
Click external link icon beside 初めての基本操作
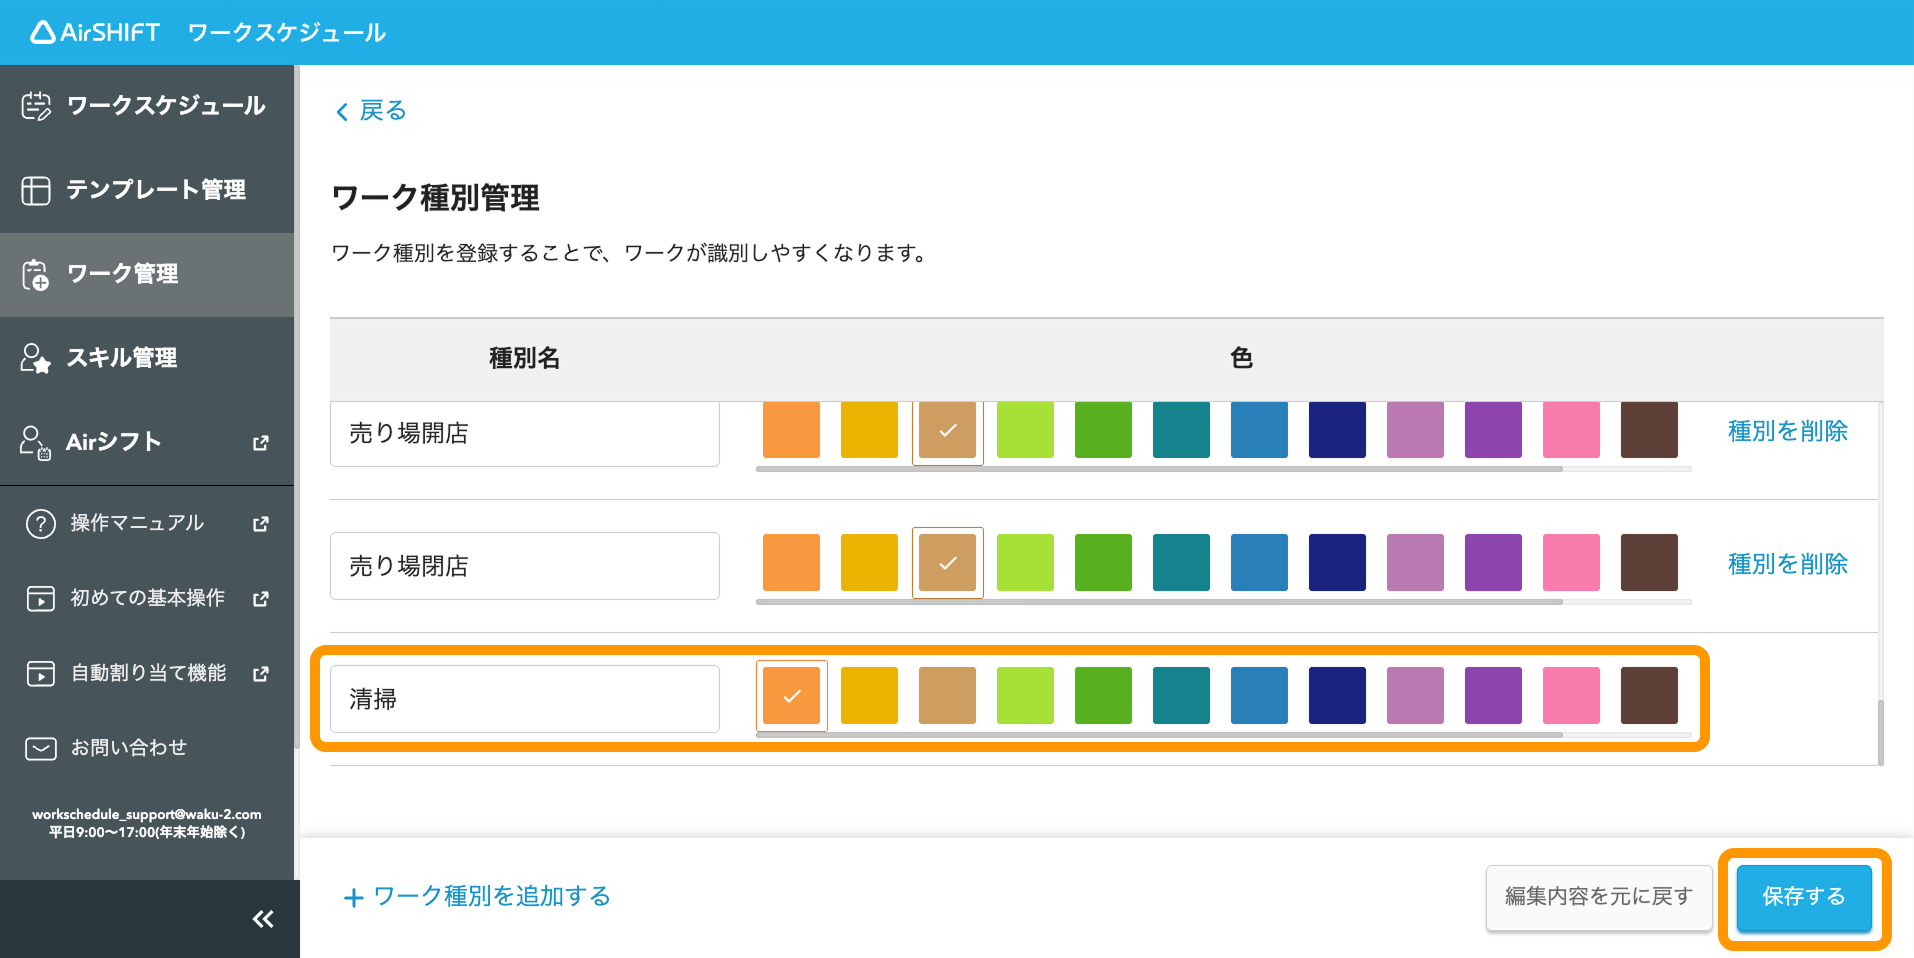pos(261,598)
